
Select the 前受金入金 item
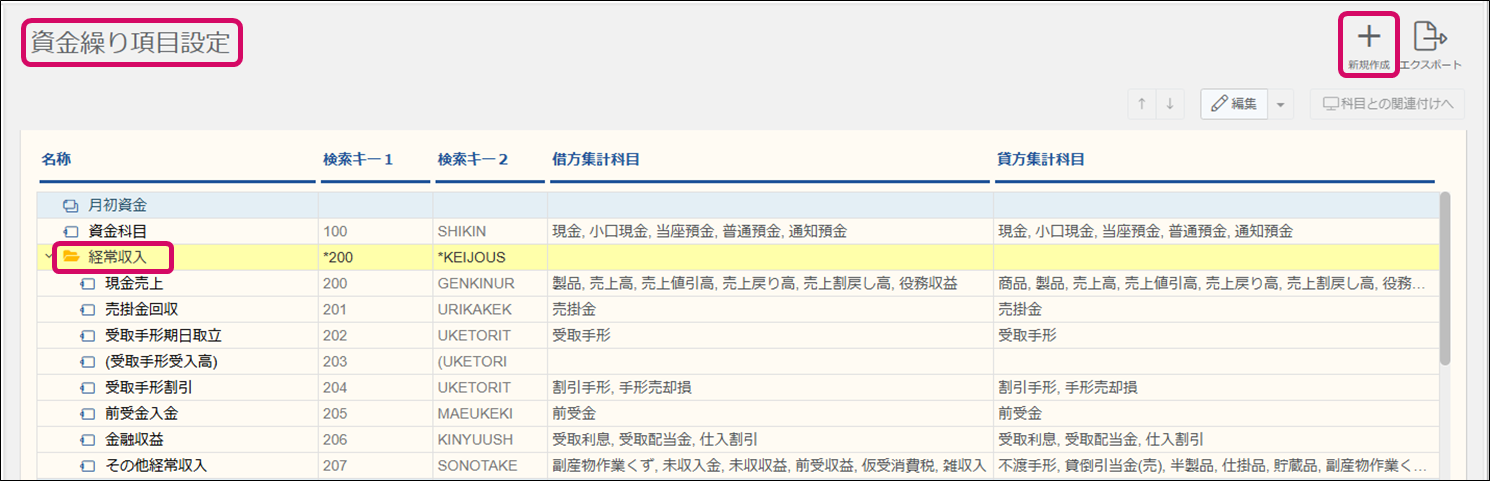click(141, 413)
